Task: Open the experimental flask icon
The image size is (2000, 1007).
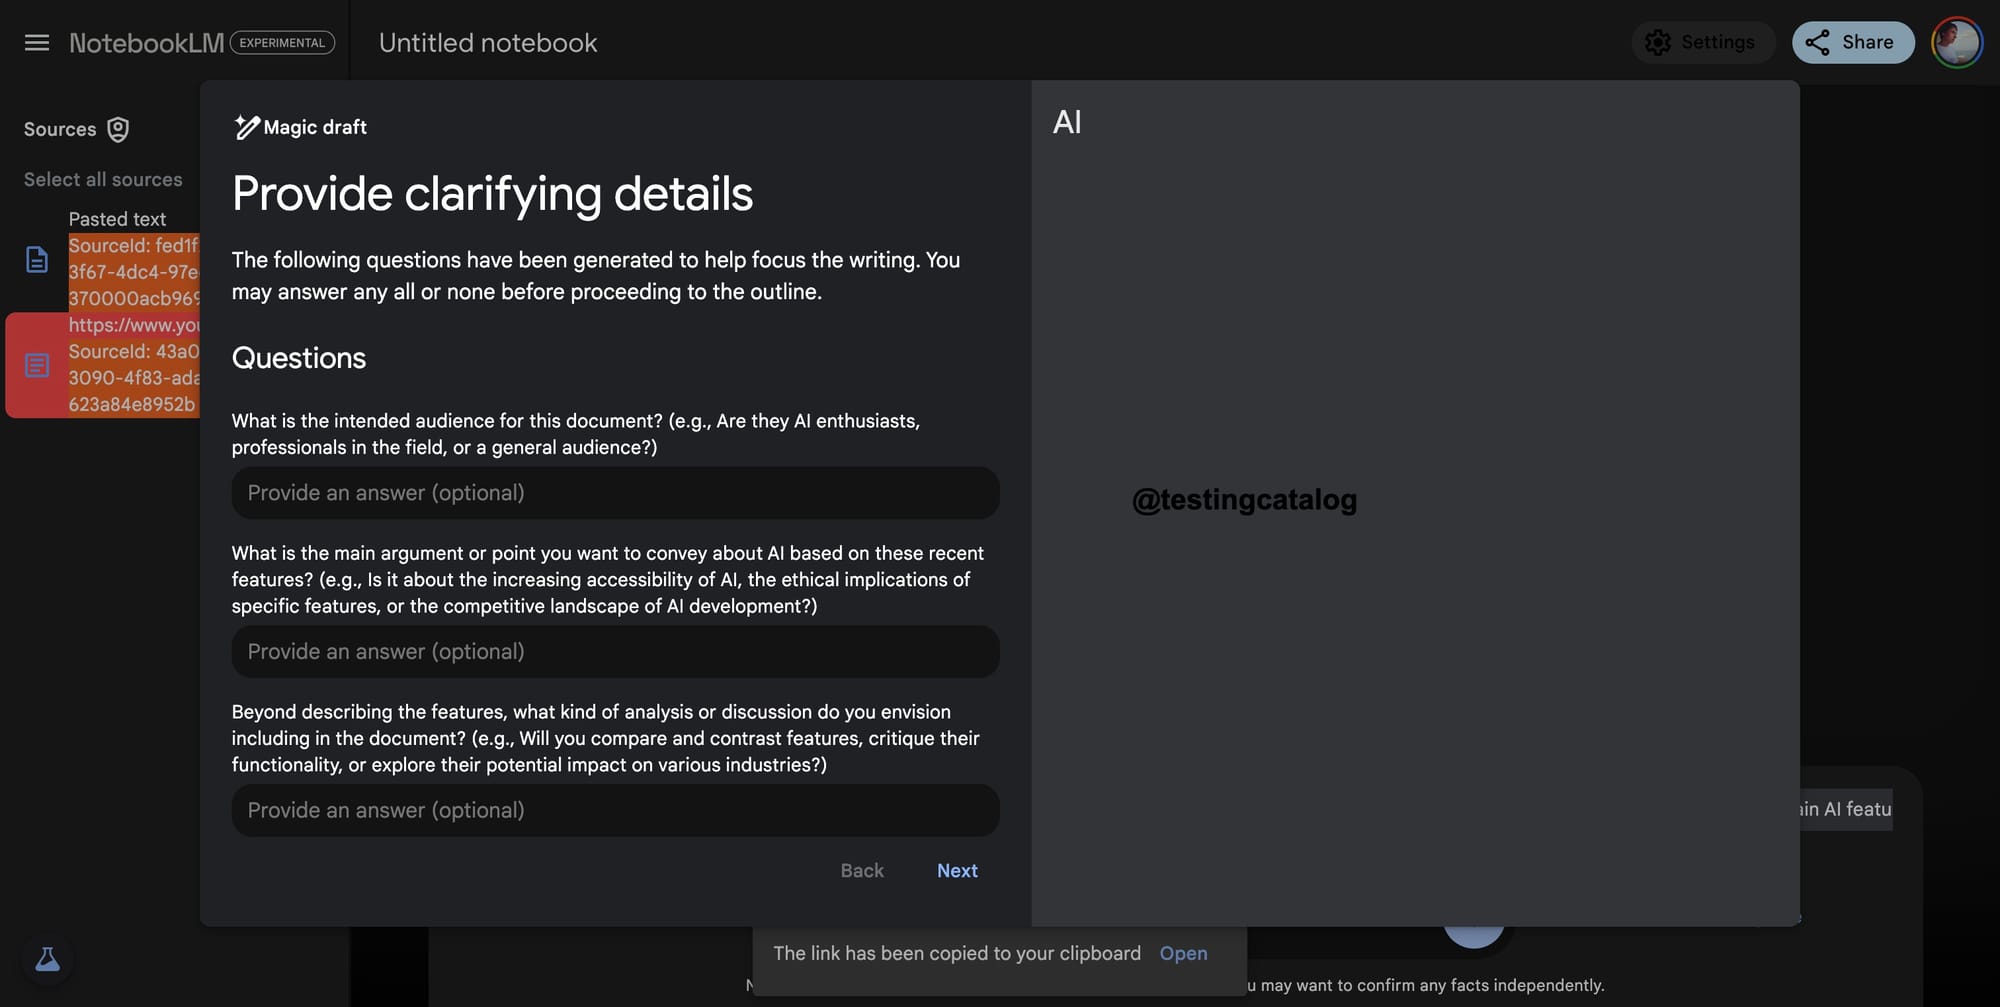Action: coord(47,959)
